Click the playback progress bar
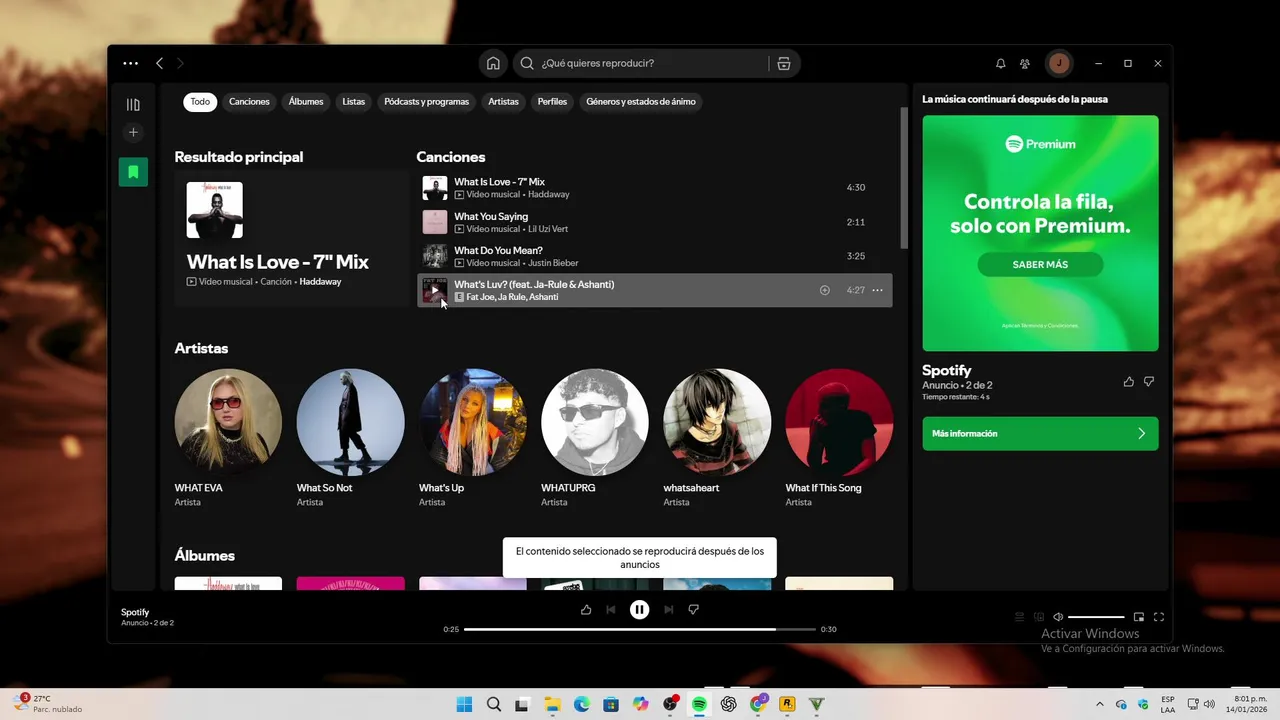 click(640, 629)
